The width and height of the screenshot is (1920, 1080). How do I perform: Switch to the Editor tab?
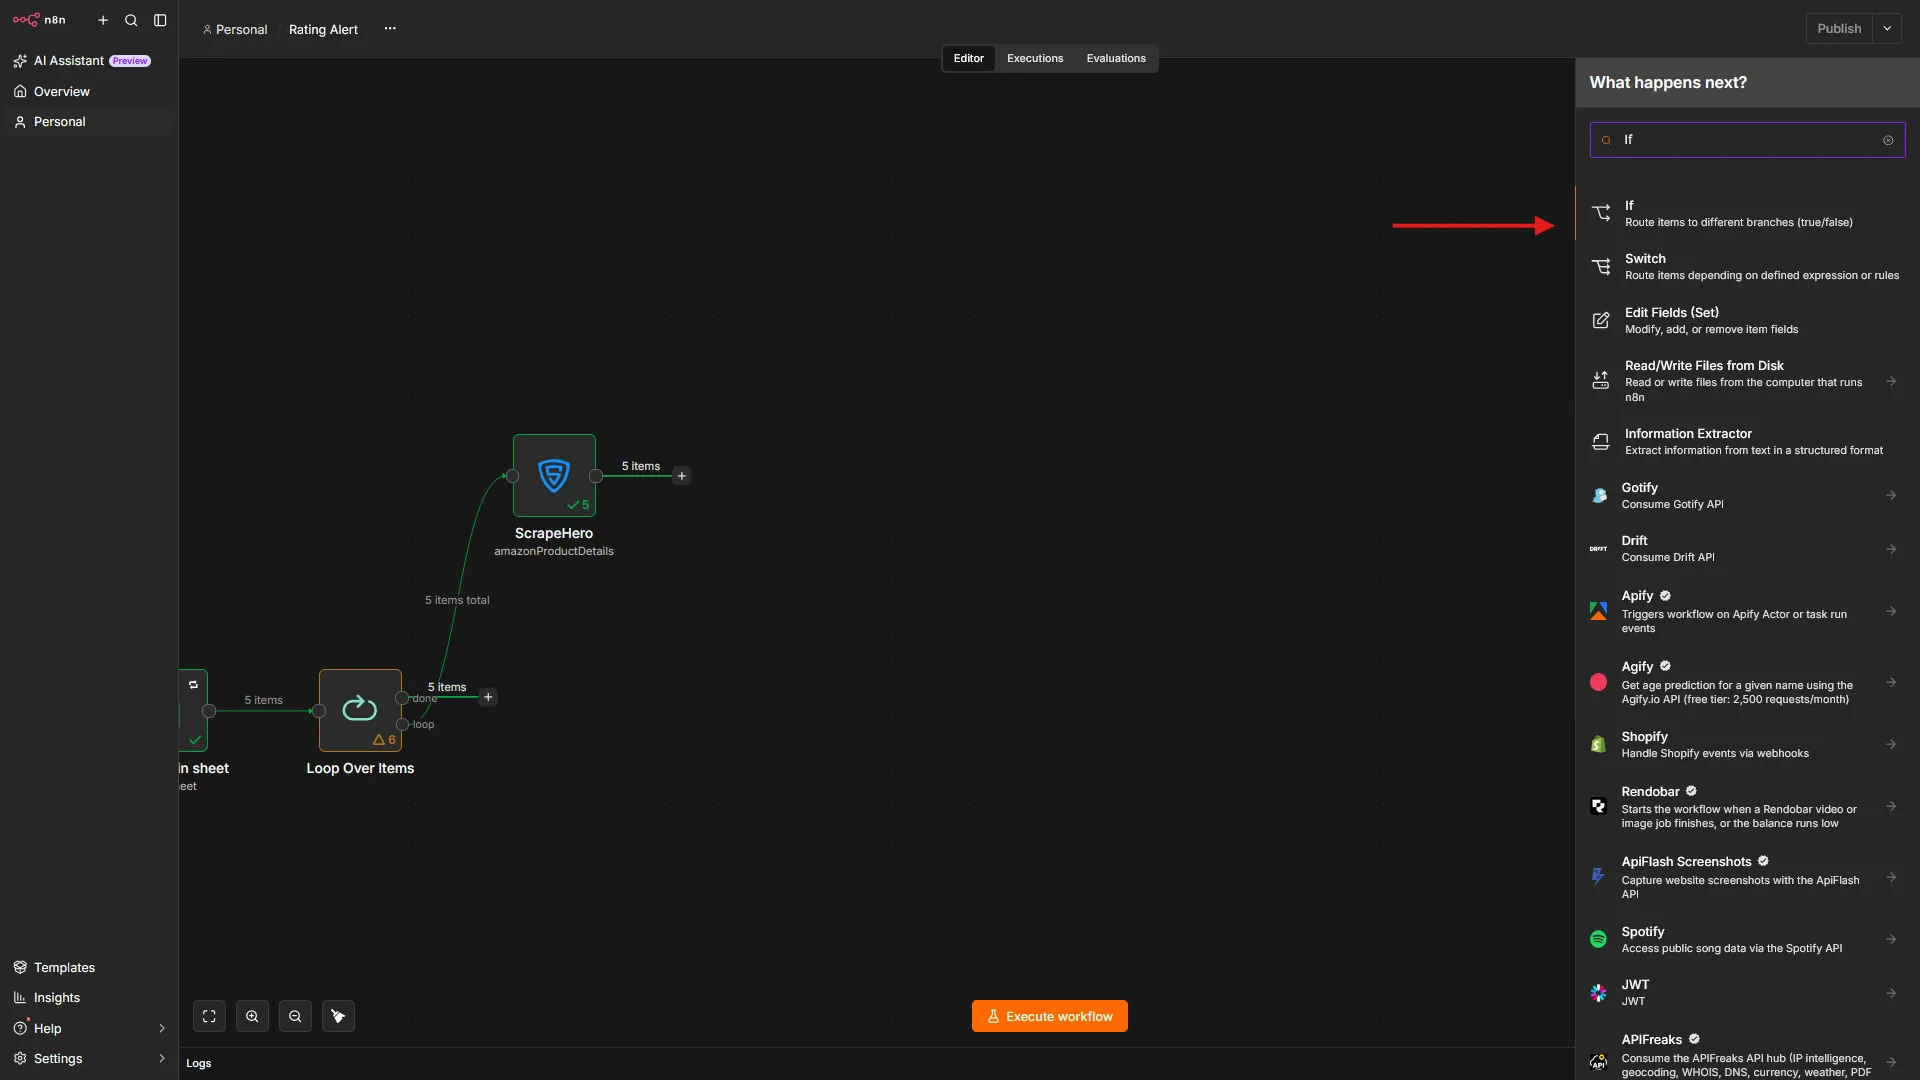click(x=968, y=58)
